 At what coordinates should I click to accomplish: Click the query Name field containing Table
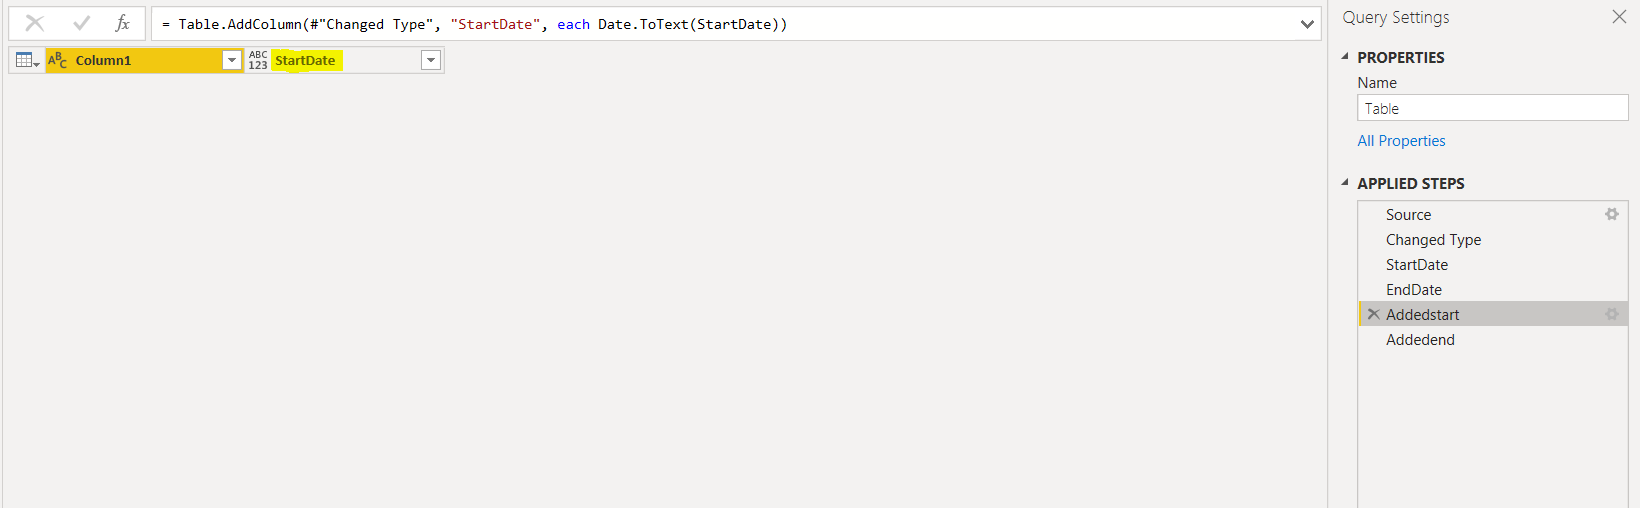1492,108
